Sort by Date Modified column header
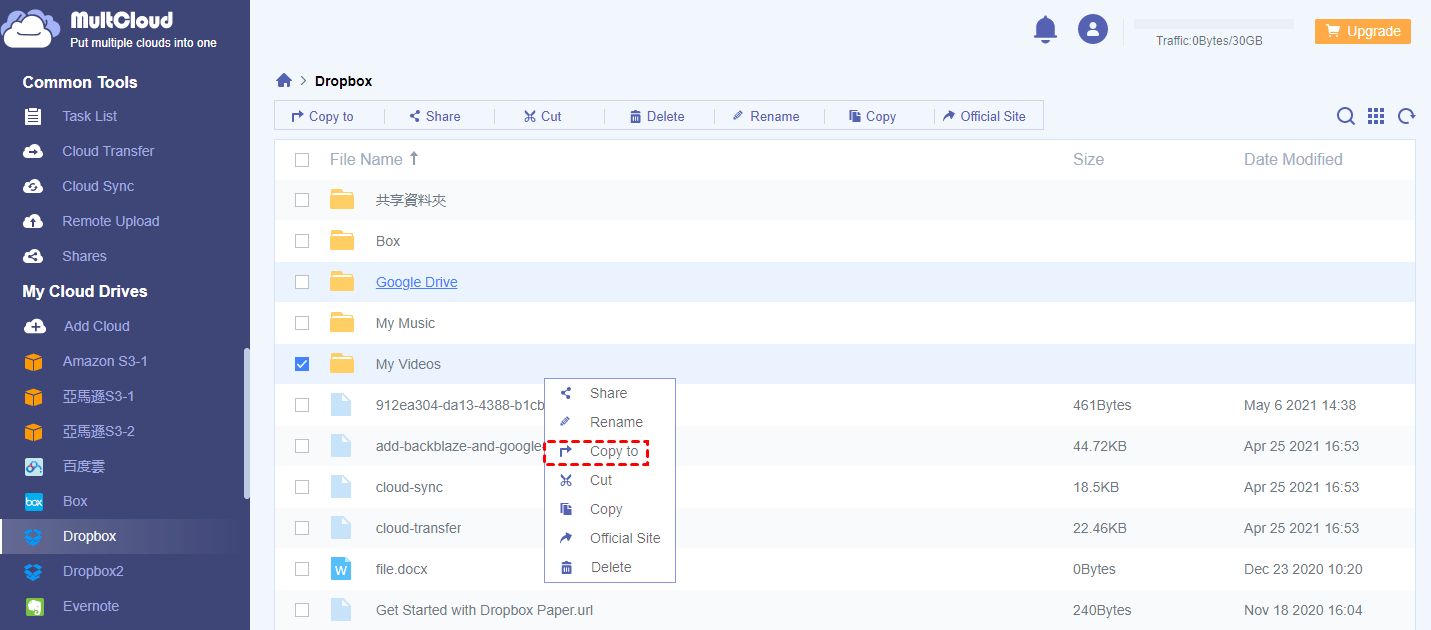 [x=1293, y=159]
